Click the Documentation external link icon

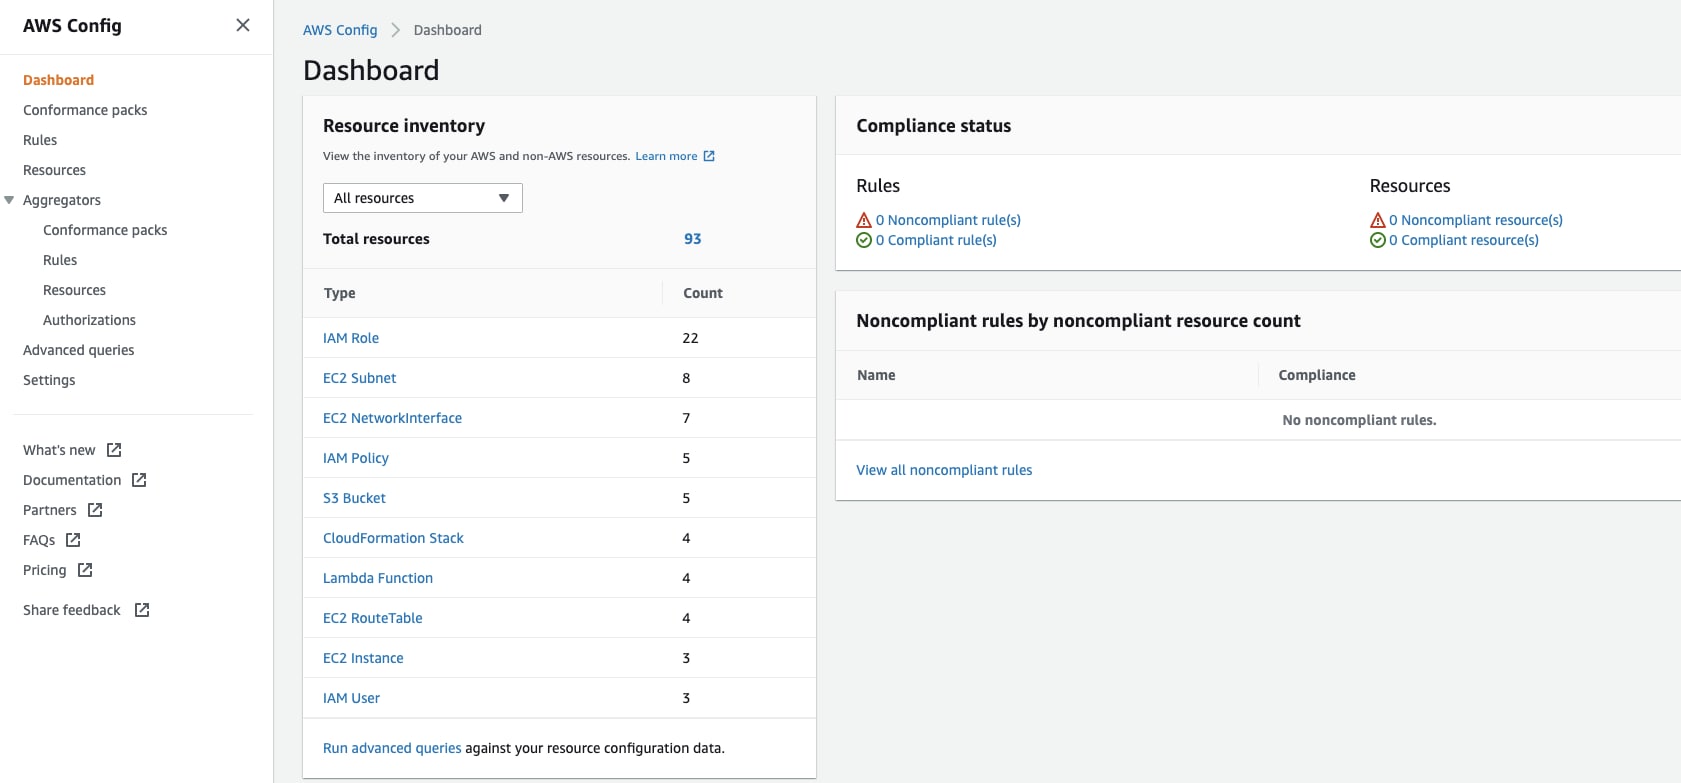pyautogui.click(x=139, y=480)
